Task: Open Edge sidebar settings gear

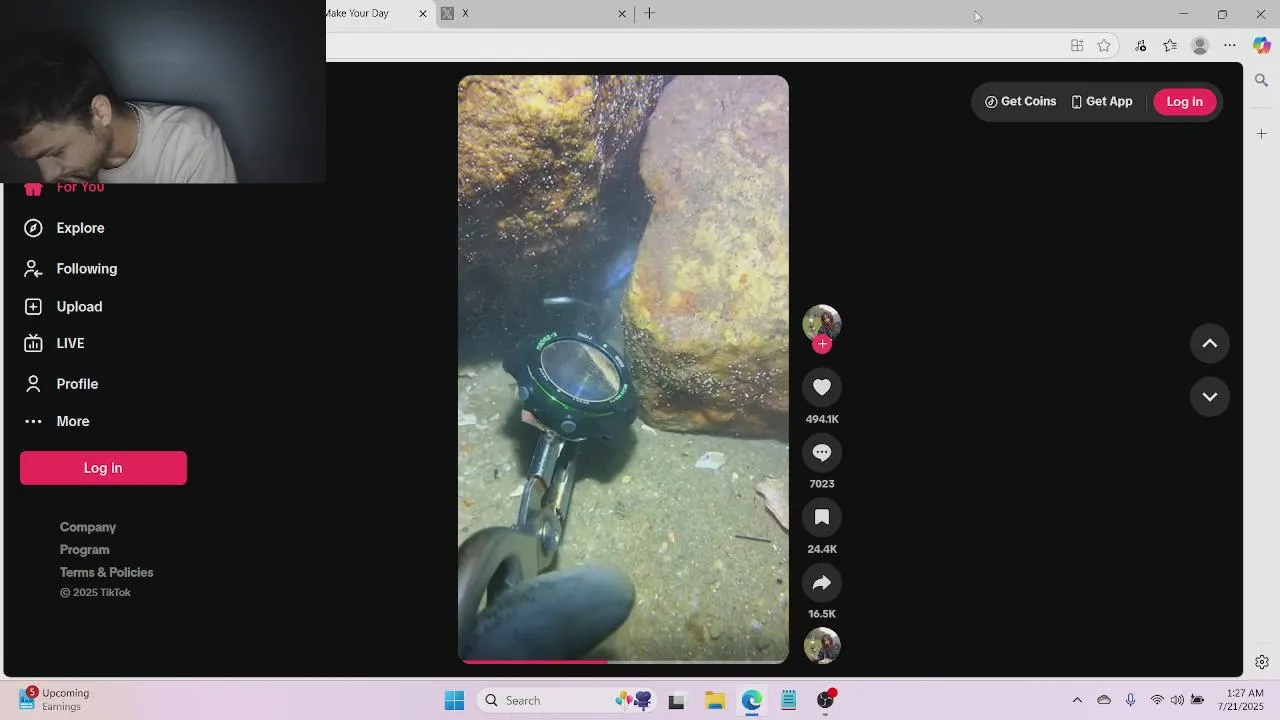Action: [x=1262, y=662]
